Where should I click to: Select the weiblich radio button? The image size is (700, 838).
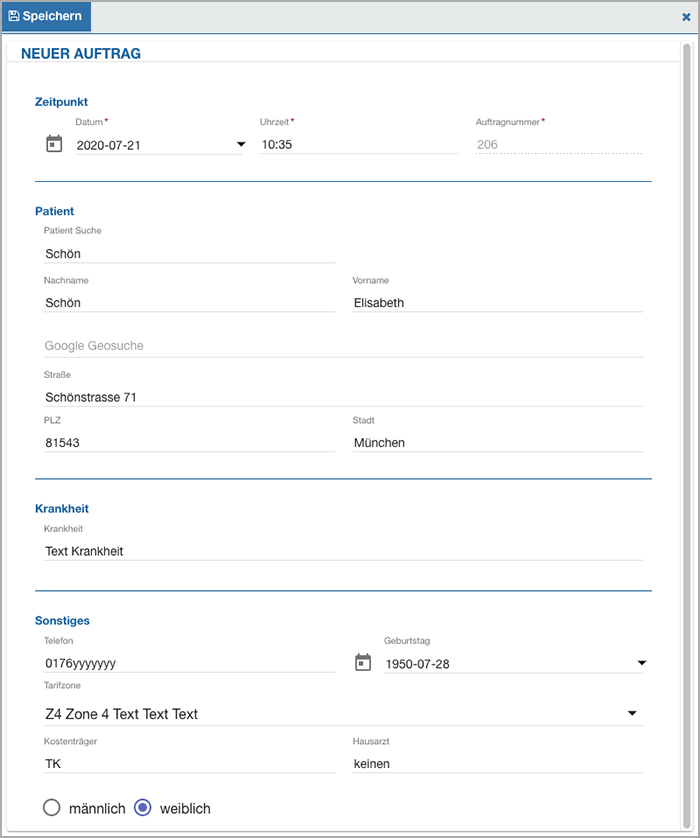pyautogui.click(x=143, y=807)
